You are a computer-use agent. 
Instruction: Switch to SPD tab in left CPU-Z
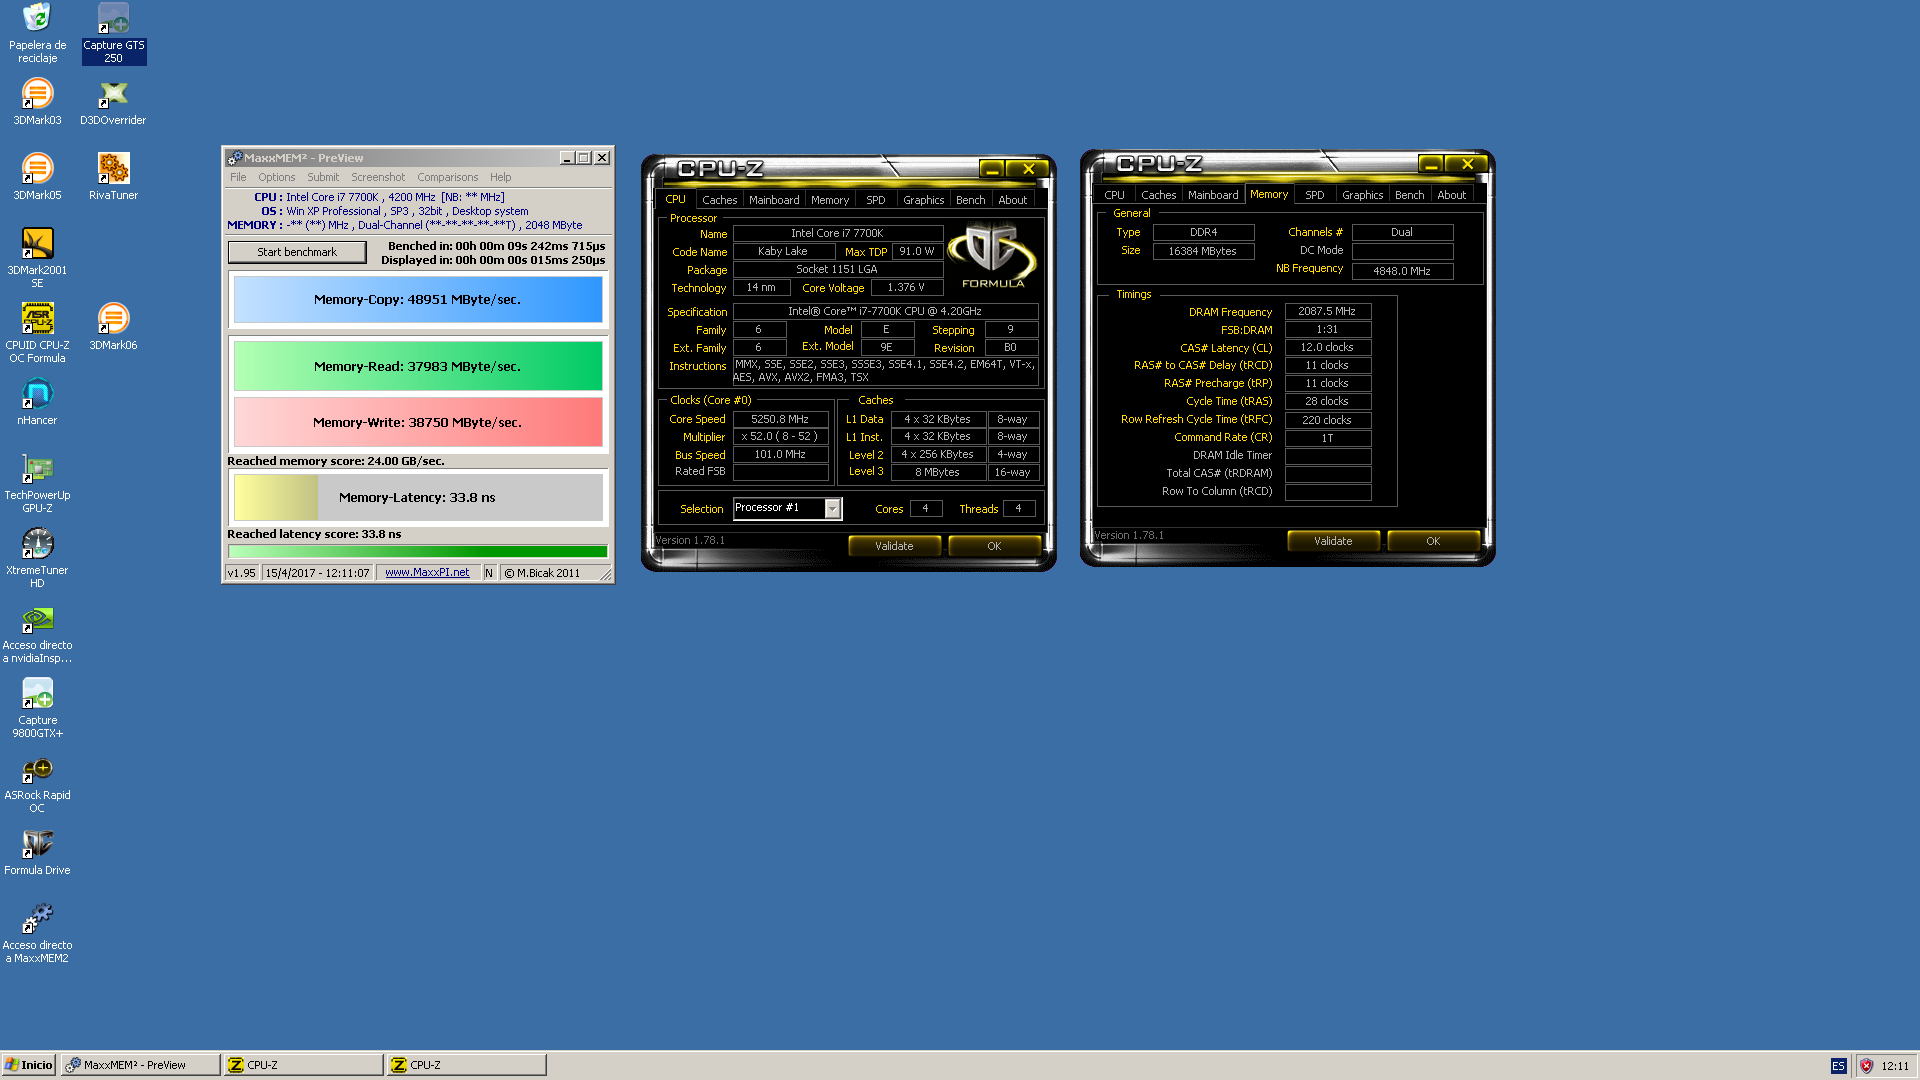click(x=876, y=200)
